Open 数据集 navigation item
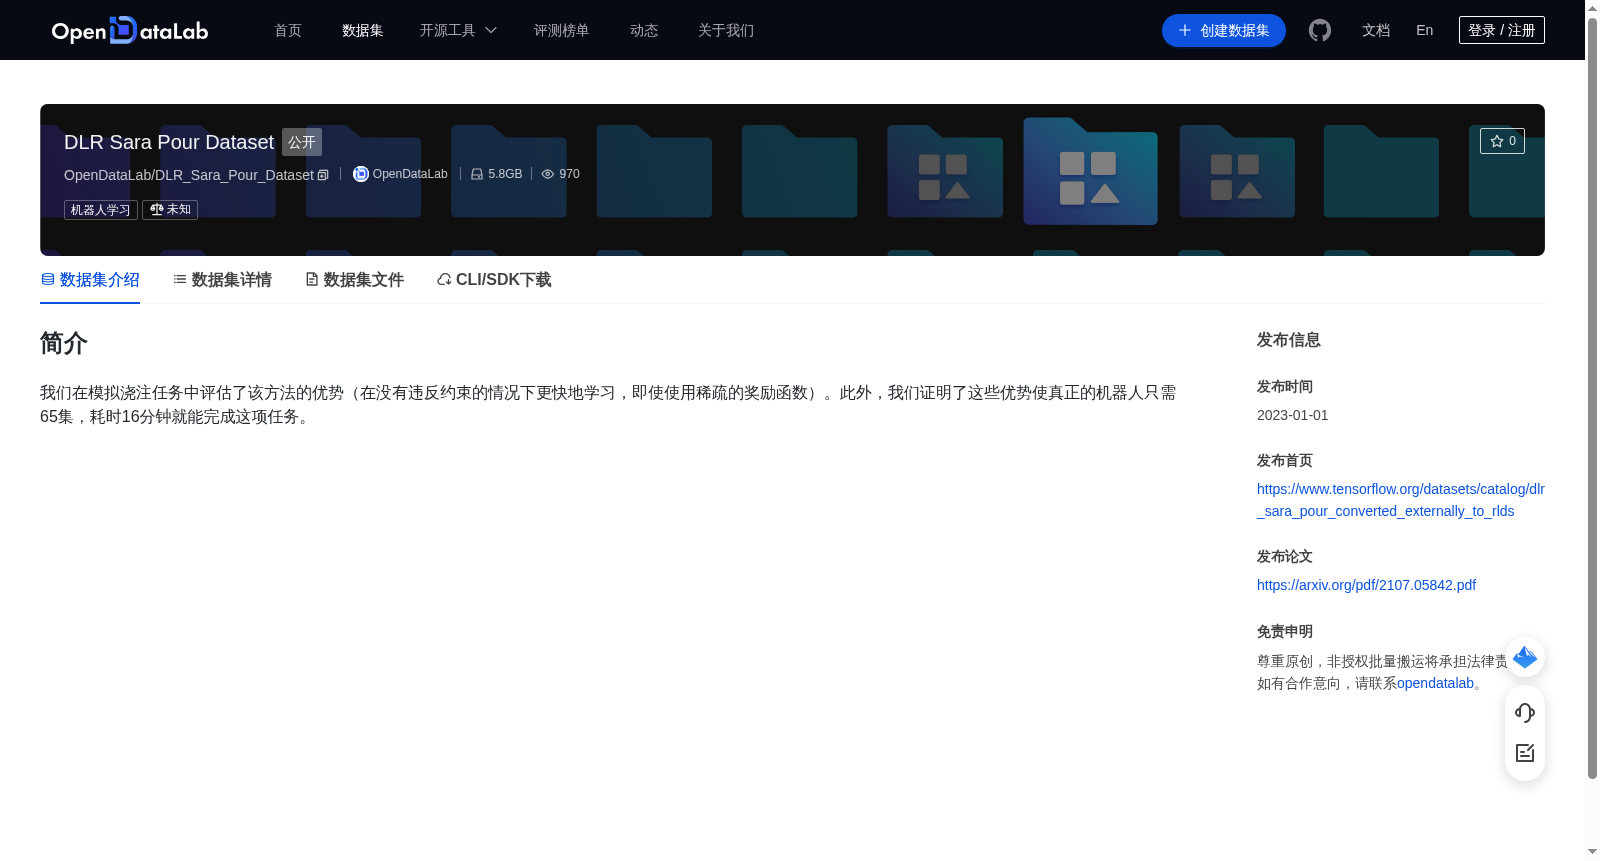This screenshot has height=861, width=1600. 362,31
